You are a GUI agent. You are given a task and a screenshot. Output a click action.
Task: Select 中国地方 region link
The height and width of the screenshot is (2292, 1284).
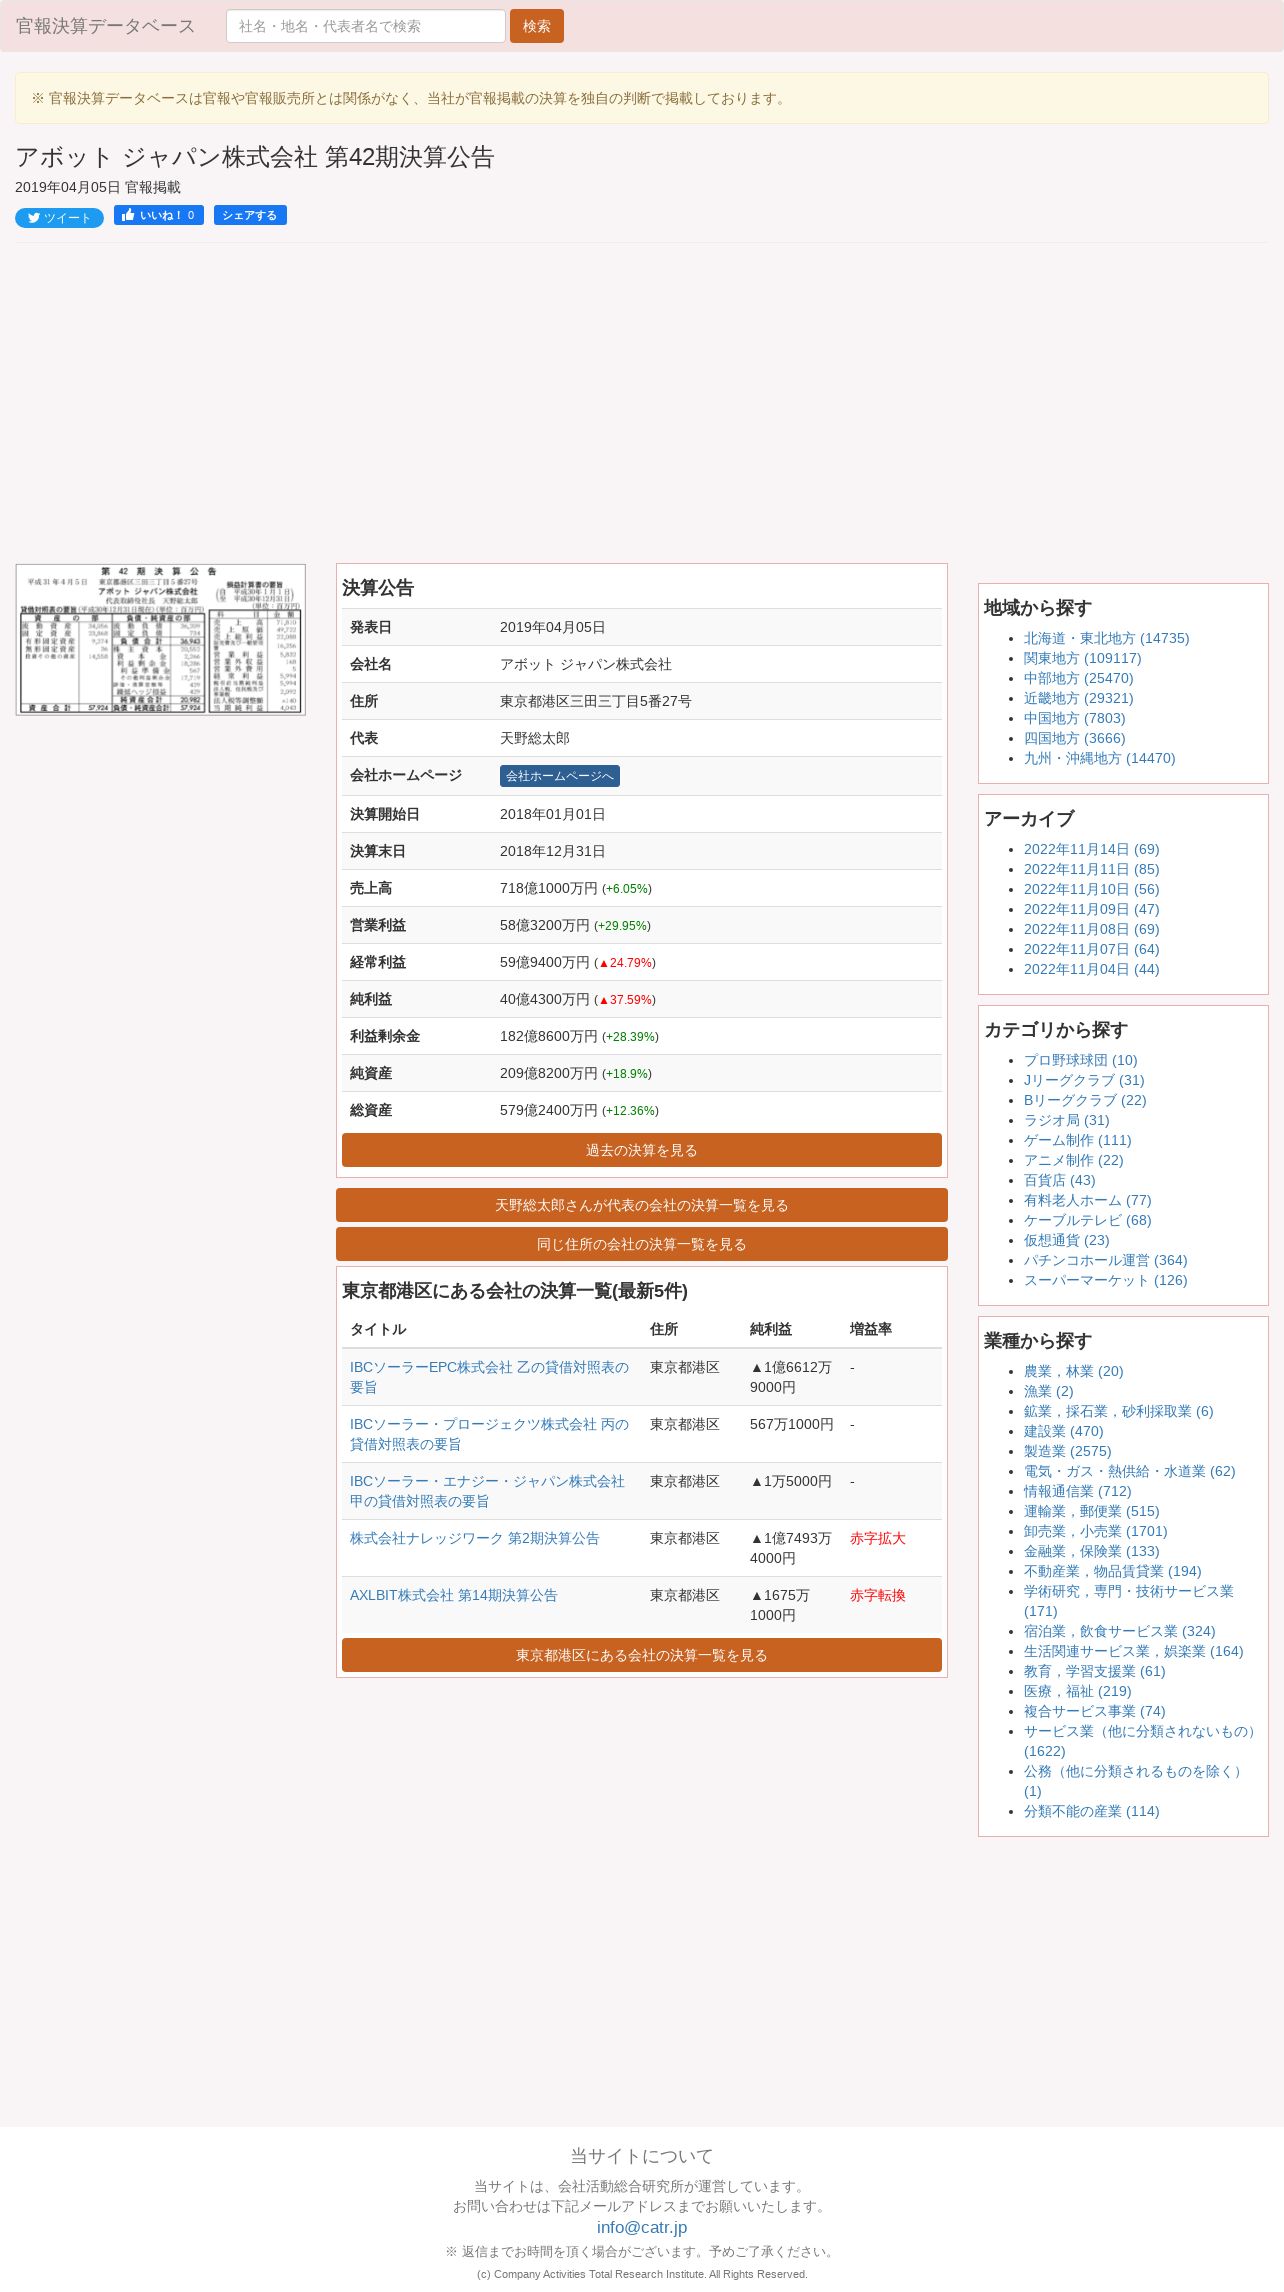pyautogui.click(x=1074, y=718)
